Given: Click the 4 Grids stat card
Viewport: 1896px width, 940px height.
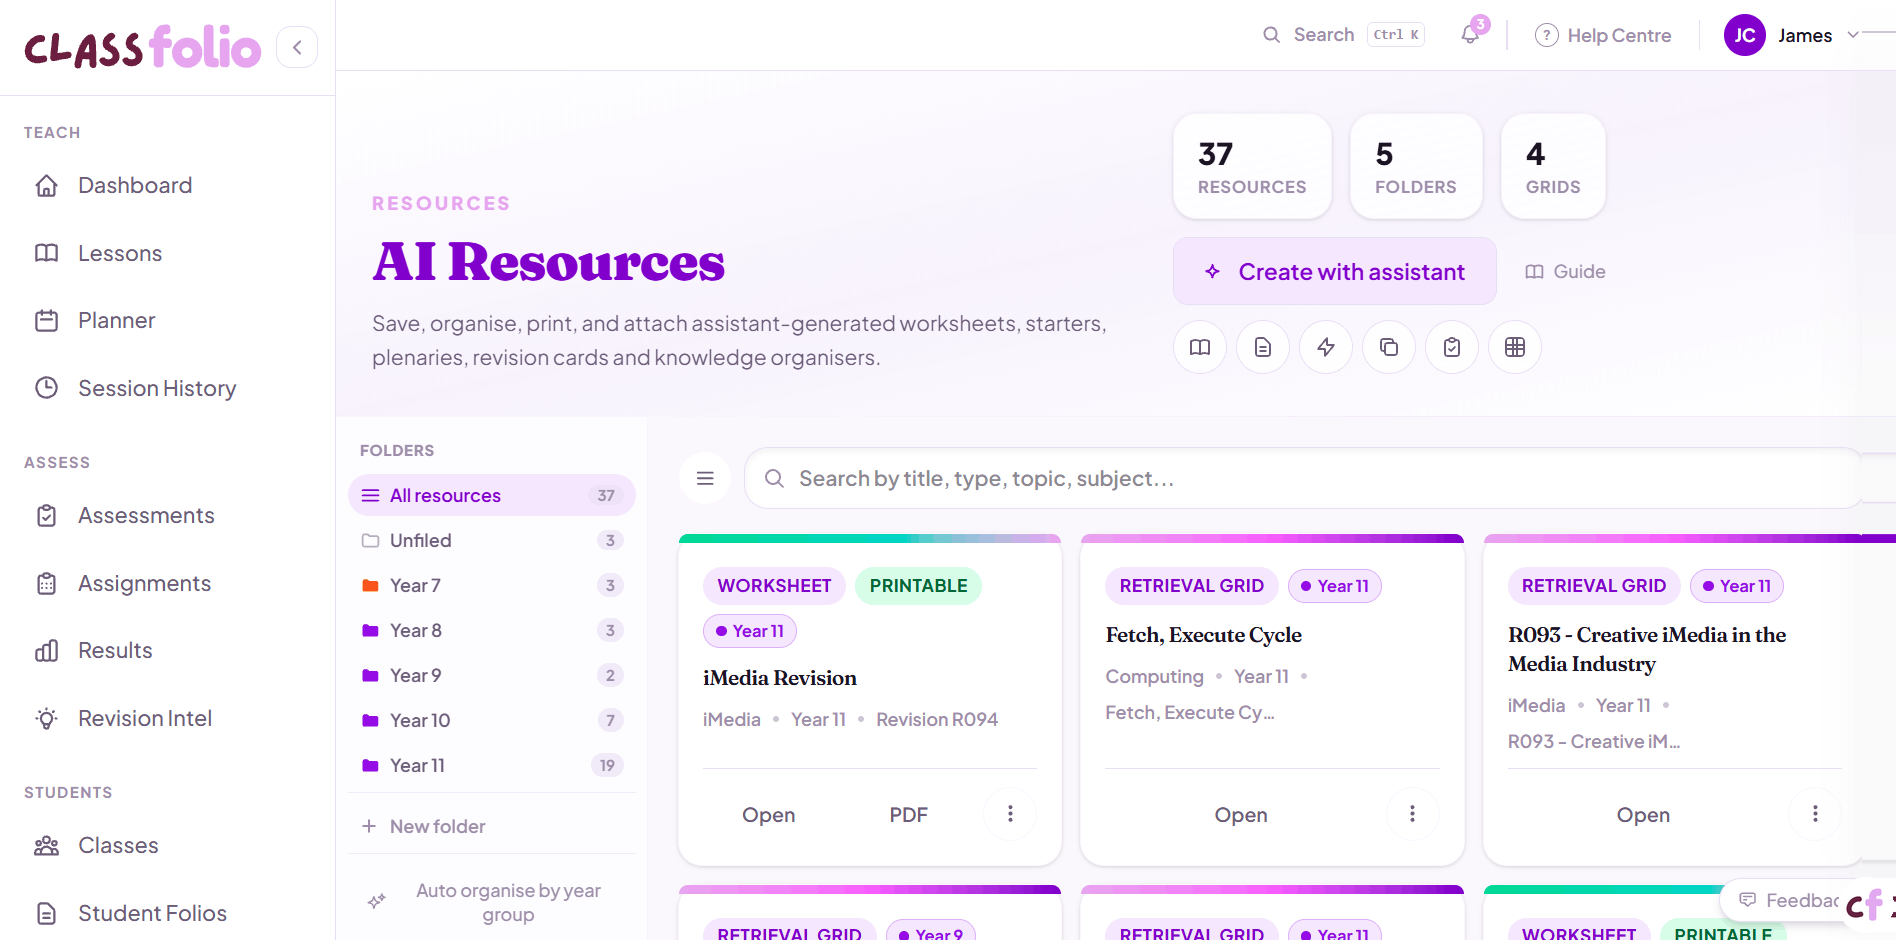Looking at the screenshot, I should (1553, 166).
